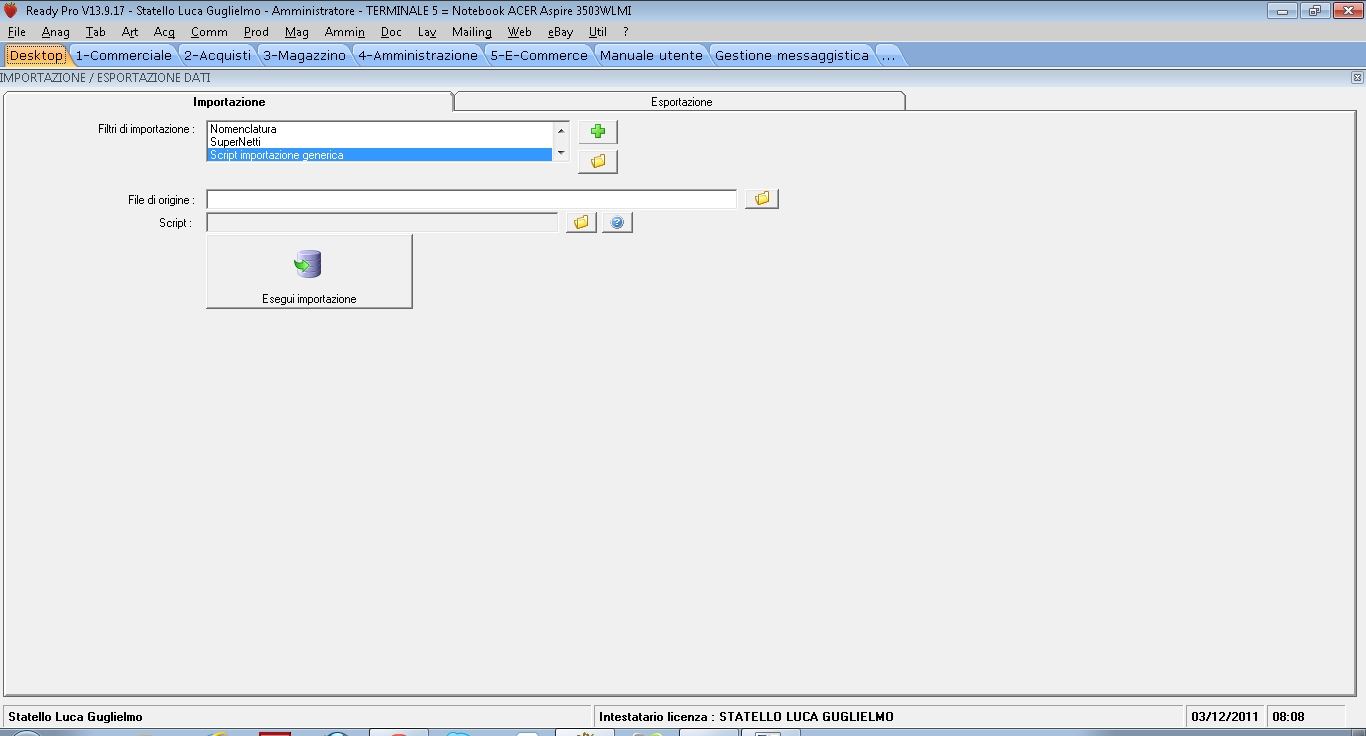The width and height of the screenshot is (1366, 736).
Task: Open the Prod menu
Action: click(x=256, y=32)
